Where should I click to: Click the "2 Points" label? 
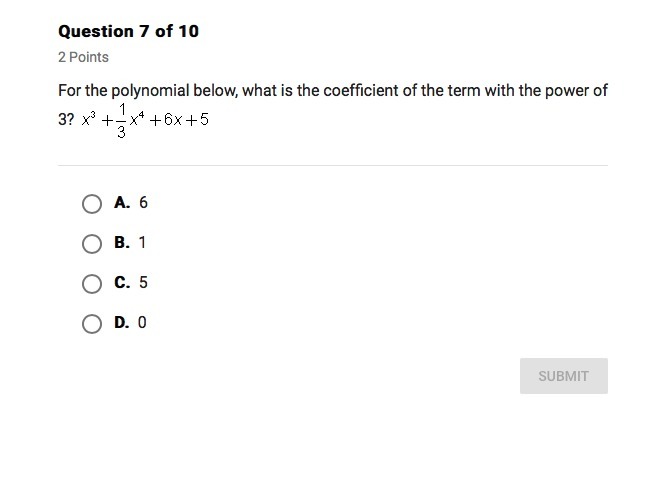click(83, 57)
